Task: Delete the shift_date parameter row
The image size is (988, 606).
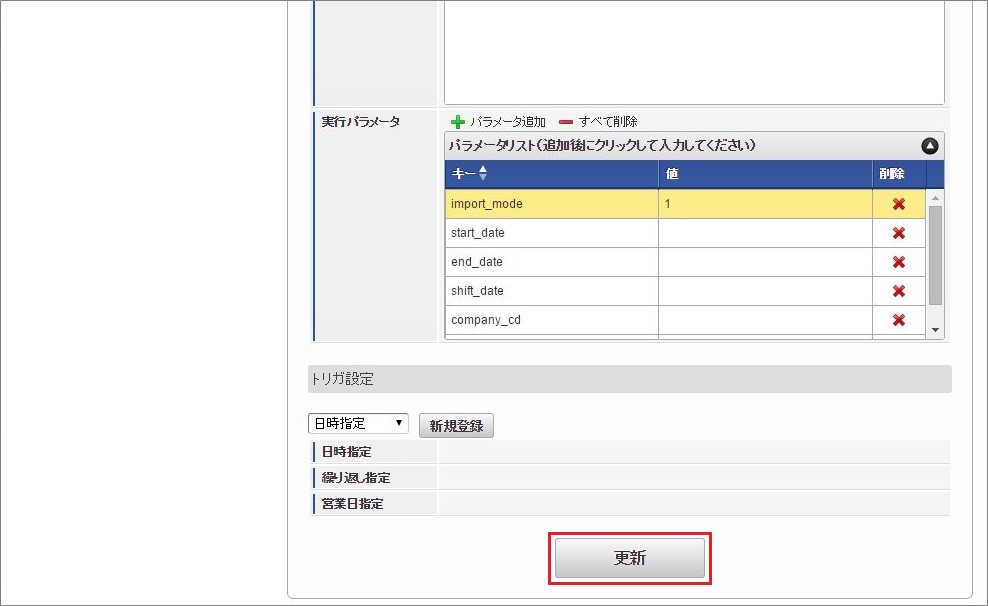Action: 899,290
